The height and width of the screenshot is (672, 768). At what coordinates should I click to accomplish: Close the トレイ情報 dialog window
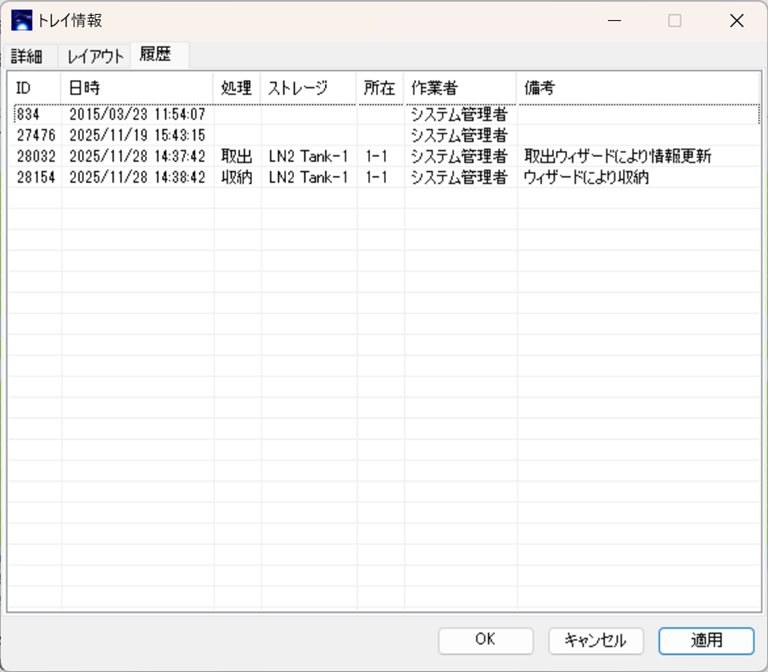click(x=736, y=20)
